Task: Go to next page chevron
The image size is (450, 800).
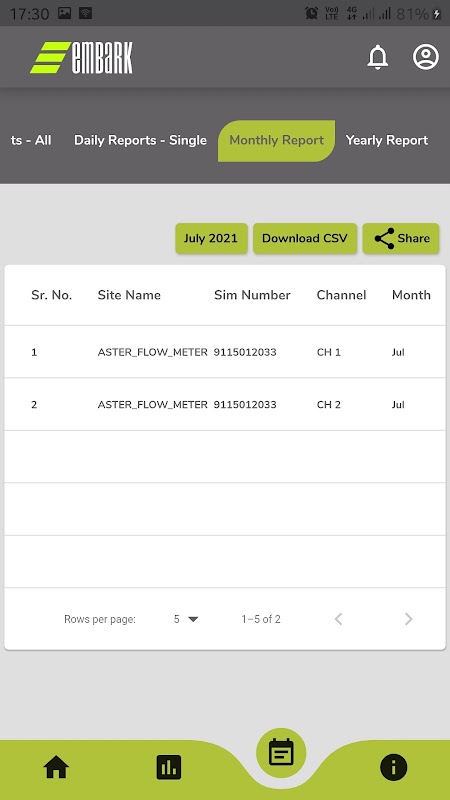Action: pyautogui.click(x=408, y=619)
